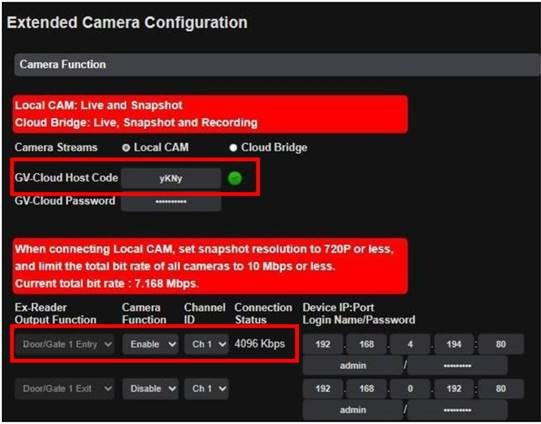Click the IP octet field showing 194

454,344
